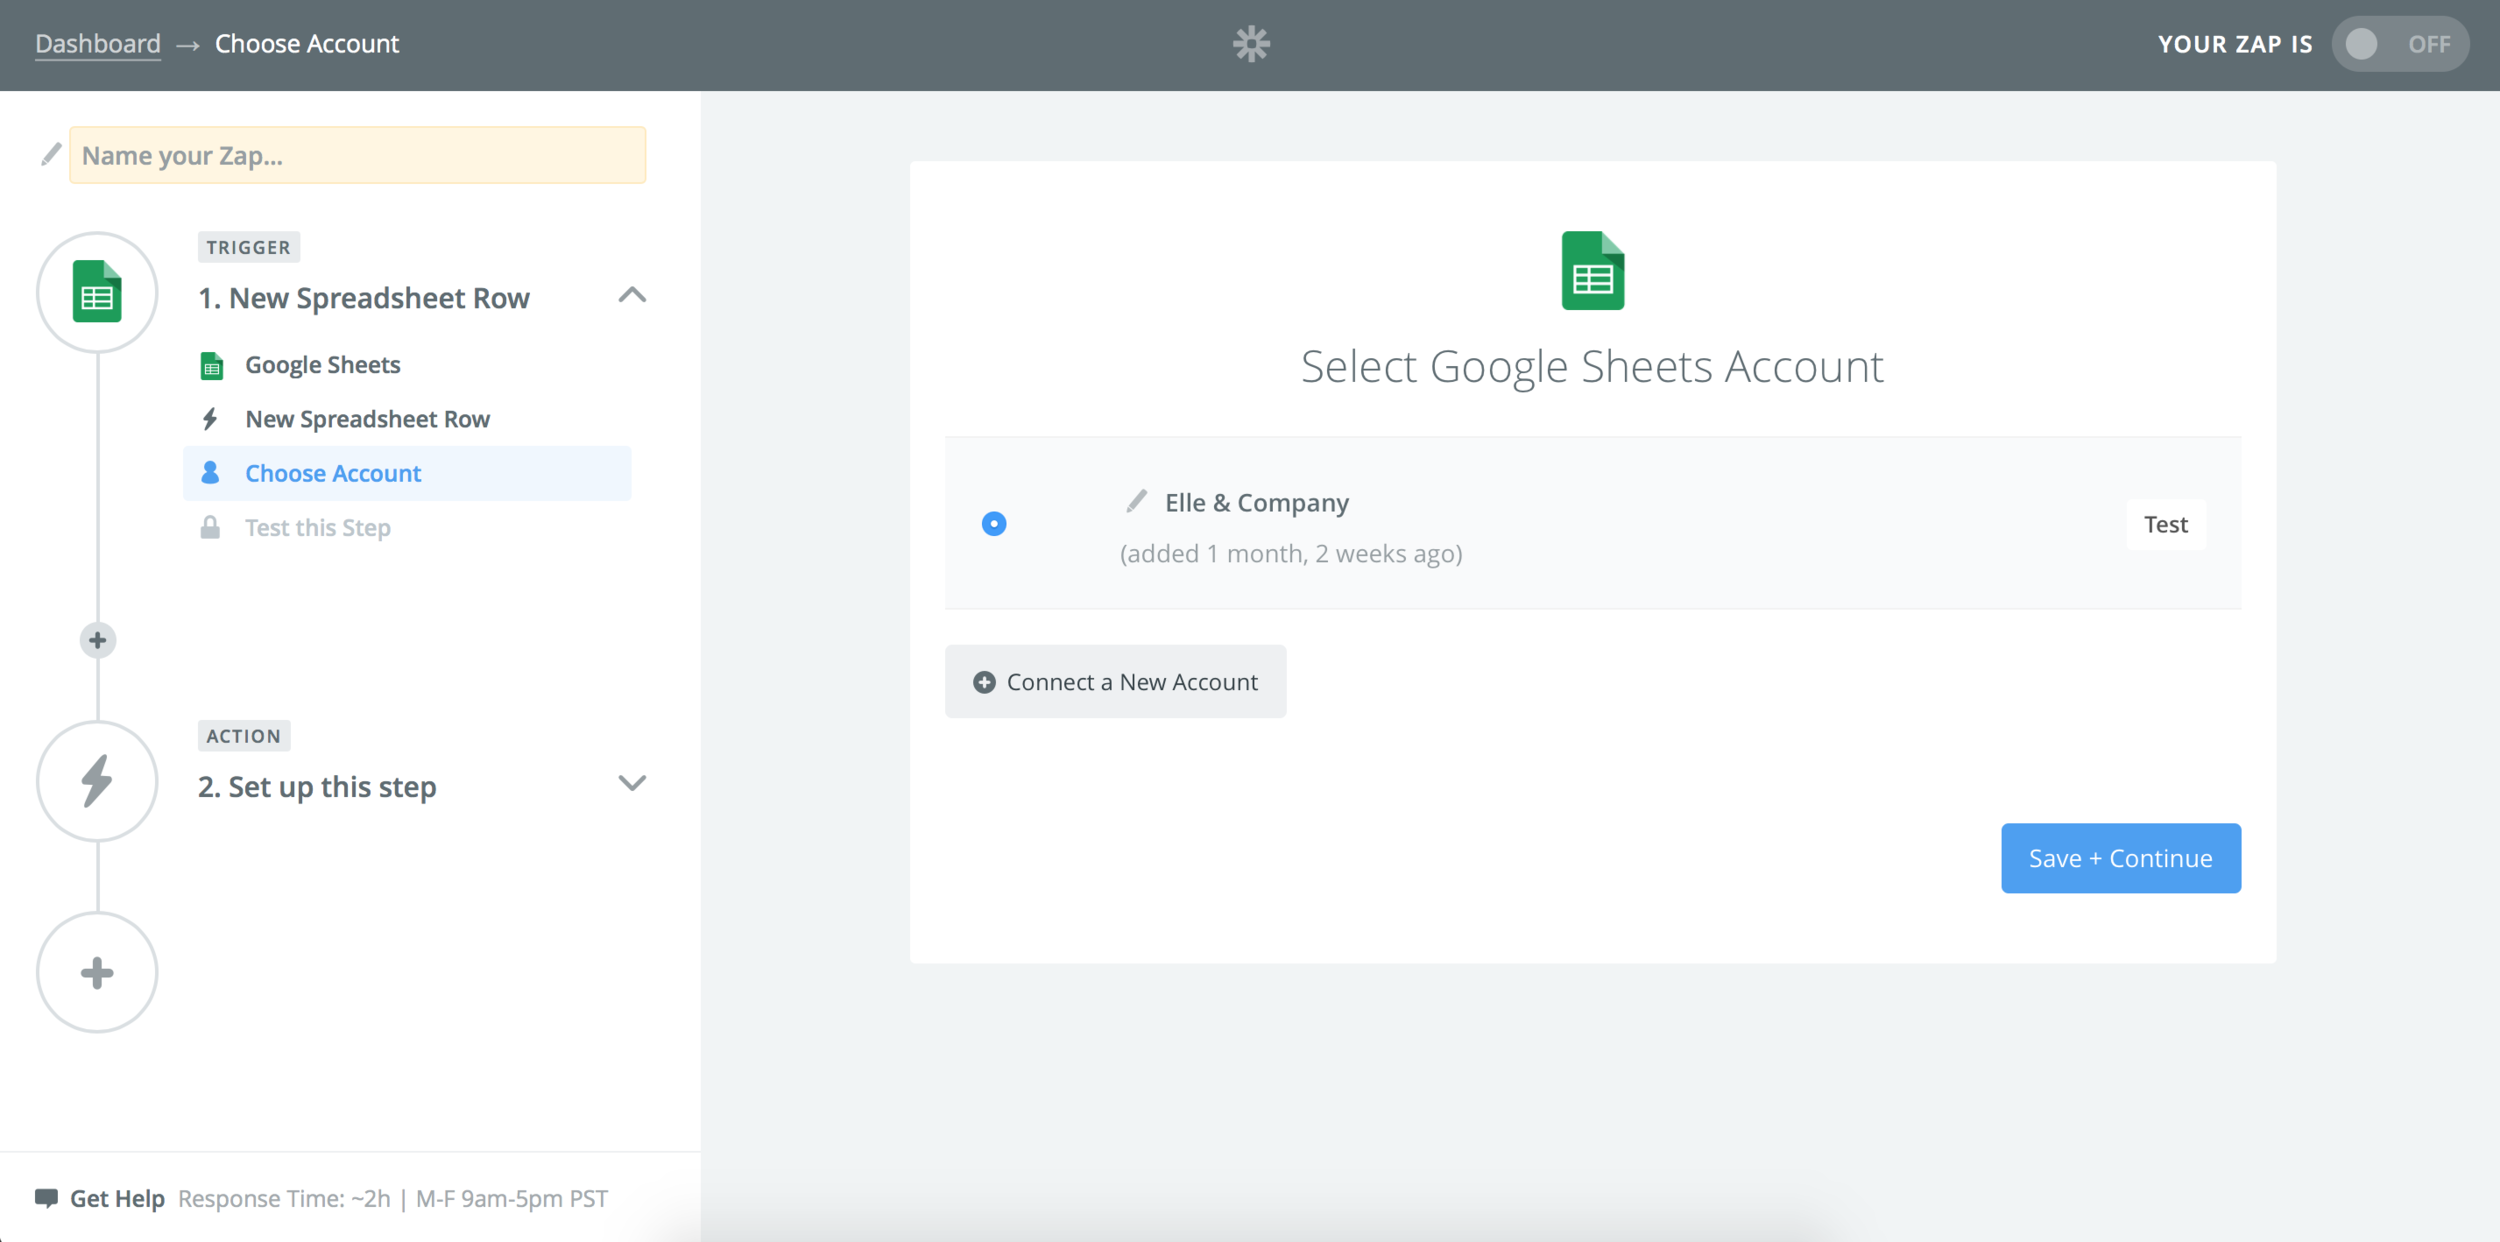Image resolution: width=2500 pixels, height=1242 pixels.
Task: Click the large Google Sheets logo in main panel
Action: [x=1593, y=270]
